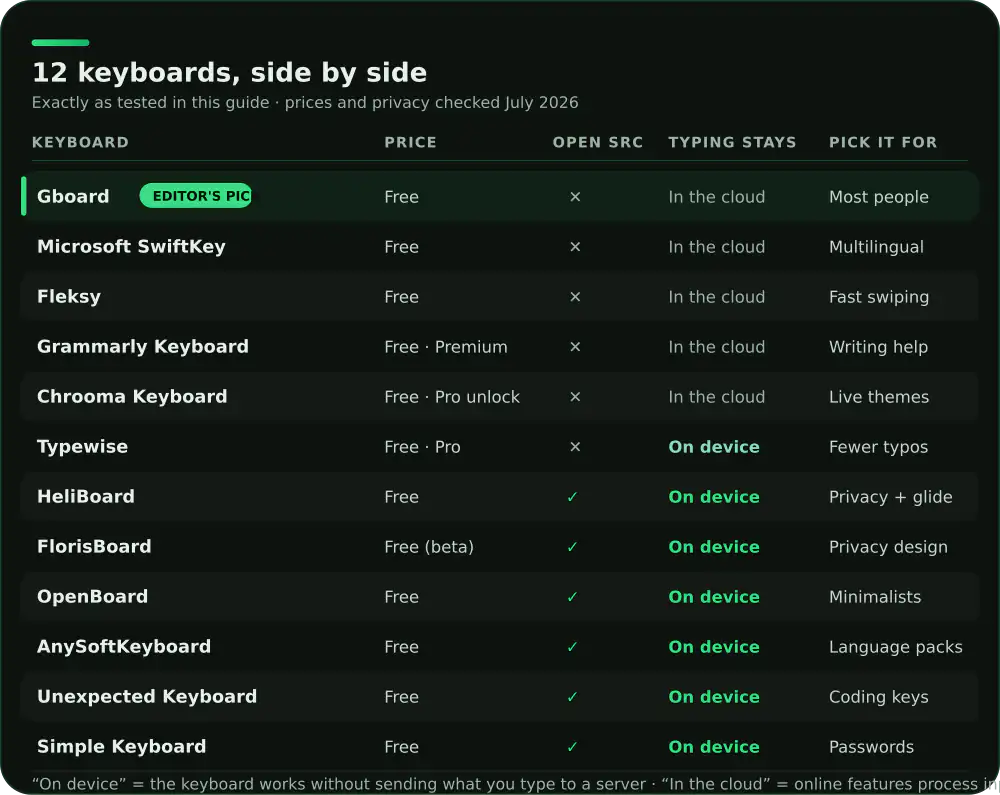Viewport: 1000px width, 795px height.
Task: Click the 'Minimalists' cell
Action: coord(875,597)
